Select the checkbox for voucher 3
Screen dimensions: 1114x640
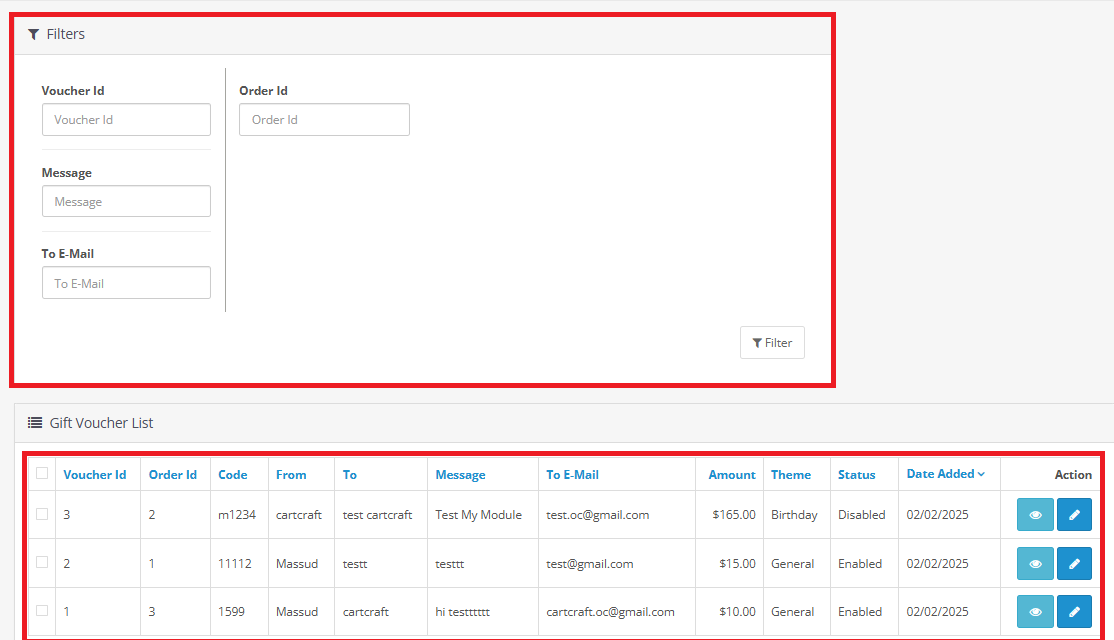[42, 514]
